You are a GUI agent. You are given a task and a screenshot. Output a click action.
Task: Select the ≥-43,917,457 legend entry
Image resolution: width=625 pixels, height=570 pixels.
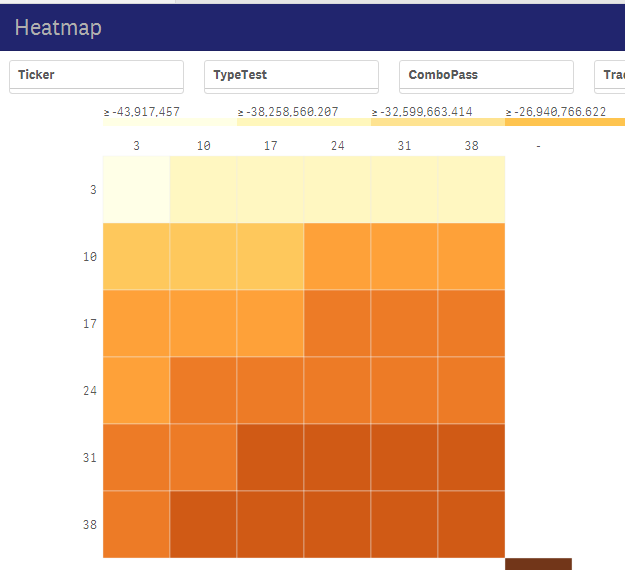pyautogui.click(x=142, y=112)
